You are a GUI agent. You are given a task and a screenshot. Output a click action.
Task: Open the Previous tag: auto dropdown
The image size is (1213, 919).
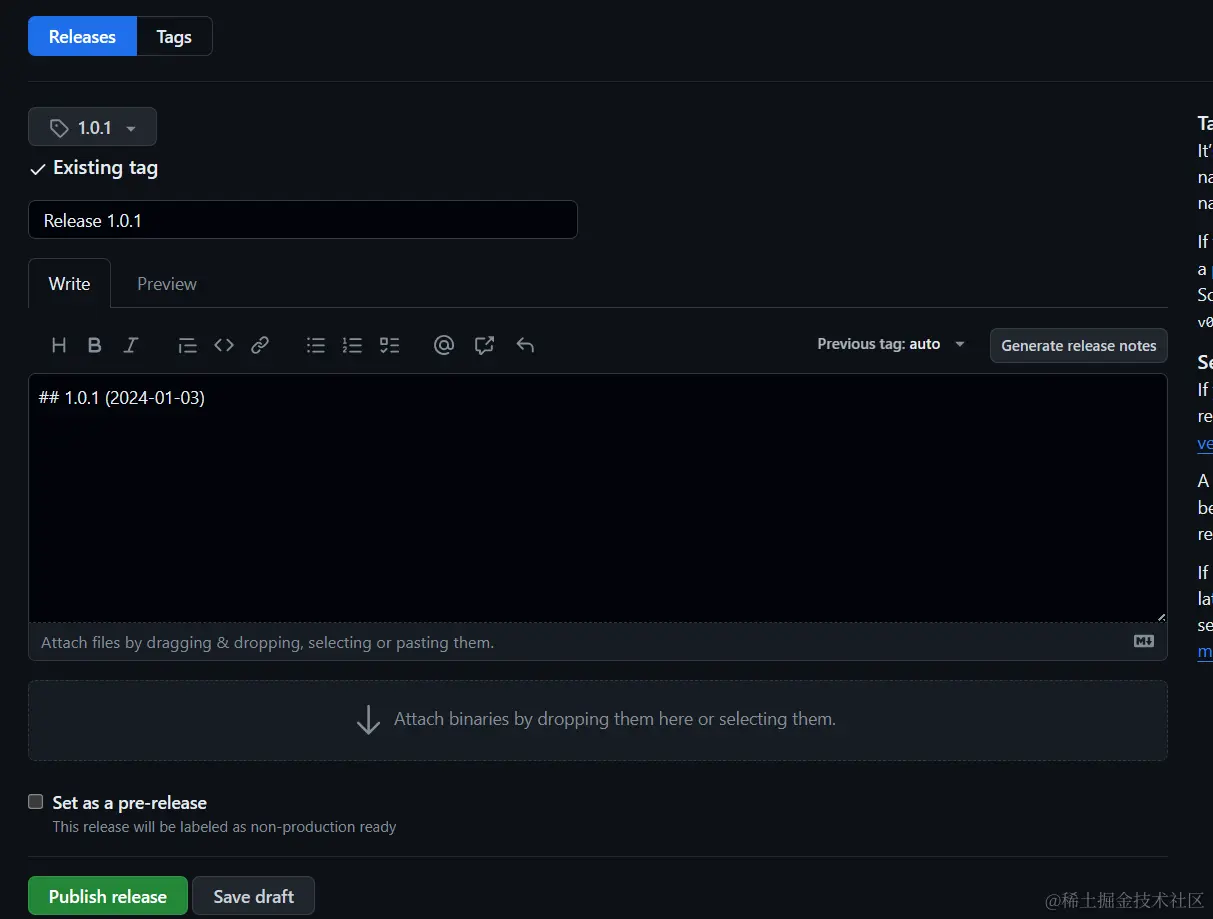(x=891, y=344)
